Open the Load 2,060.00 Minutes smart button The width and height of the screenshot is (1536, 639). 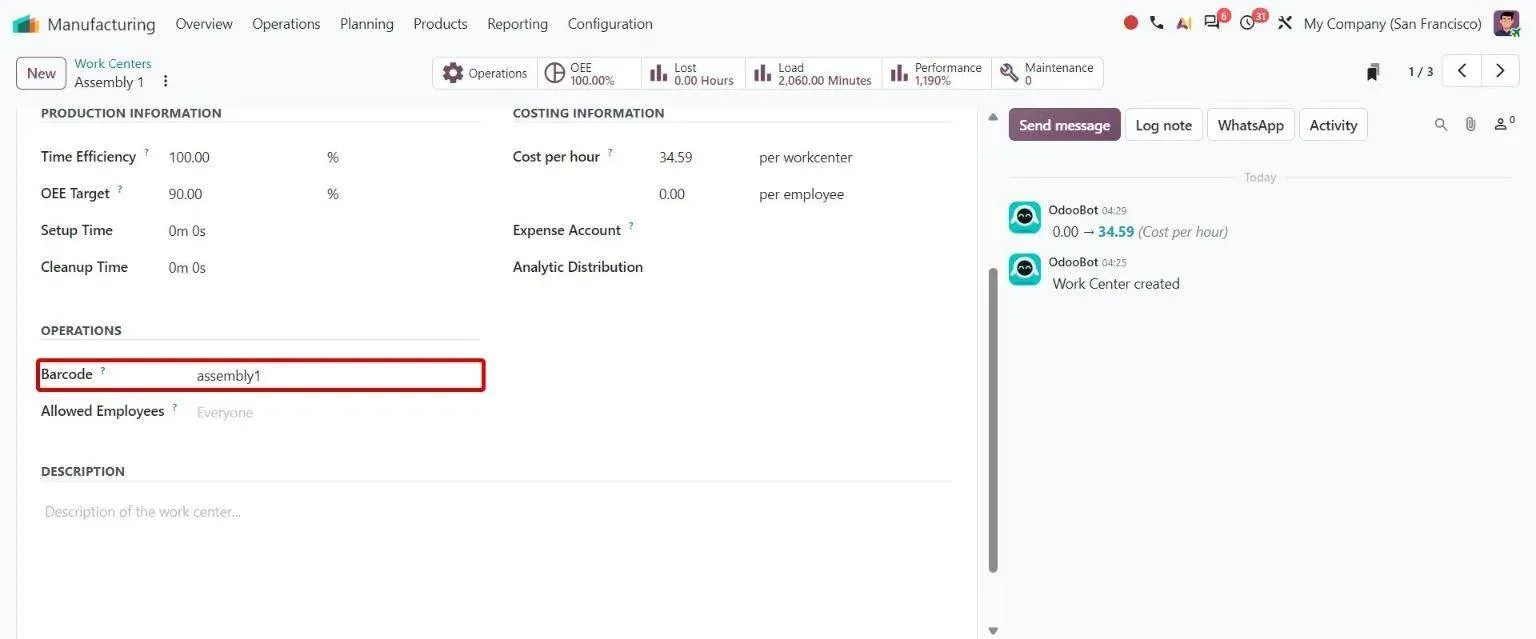(813, 73)
